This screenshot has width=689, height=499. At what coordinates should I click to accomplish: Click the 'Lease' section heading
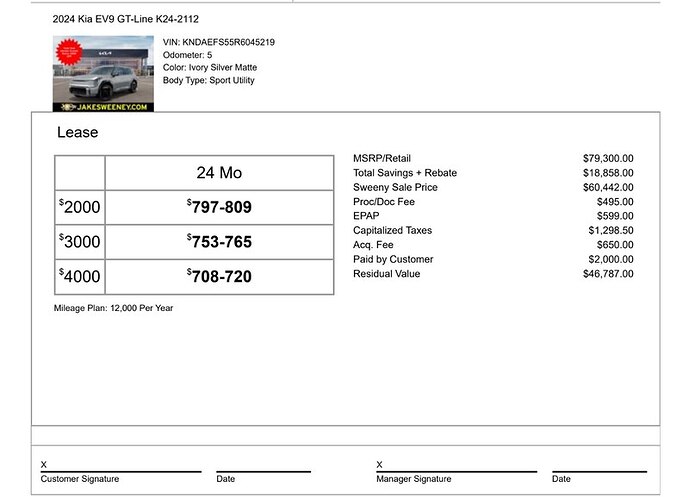click(x=78, y=132)
